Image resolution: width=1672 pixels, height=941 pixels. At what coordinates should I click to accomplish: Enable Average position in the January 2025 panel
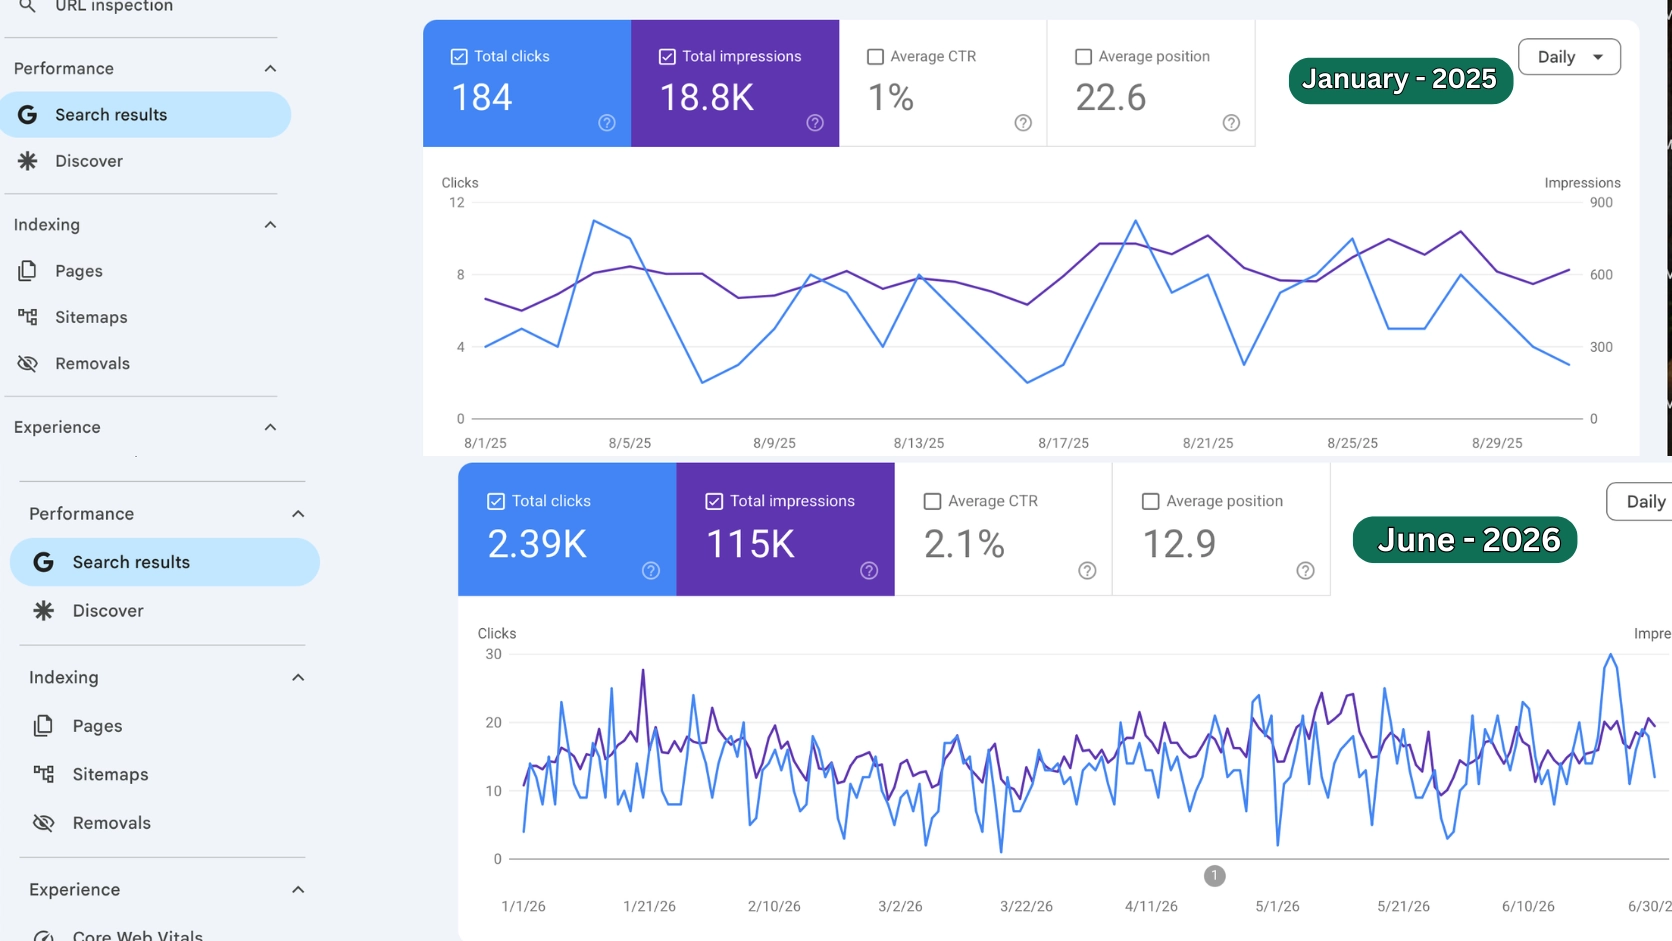click(1083, 57)
